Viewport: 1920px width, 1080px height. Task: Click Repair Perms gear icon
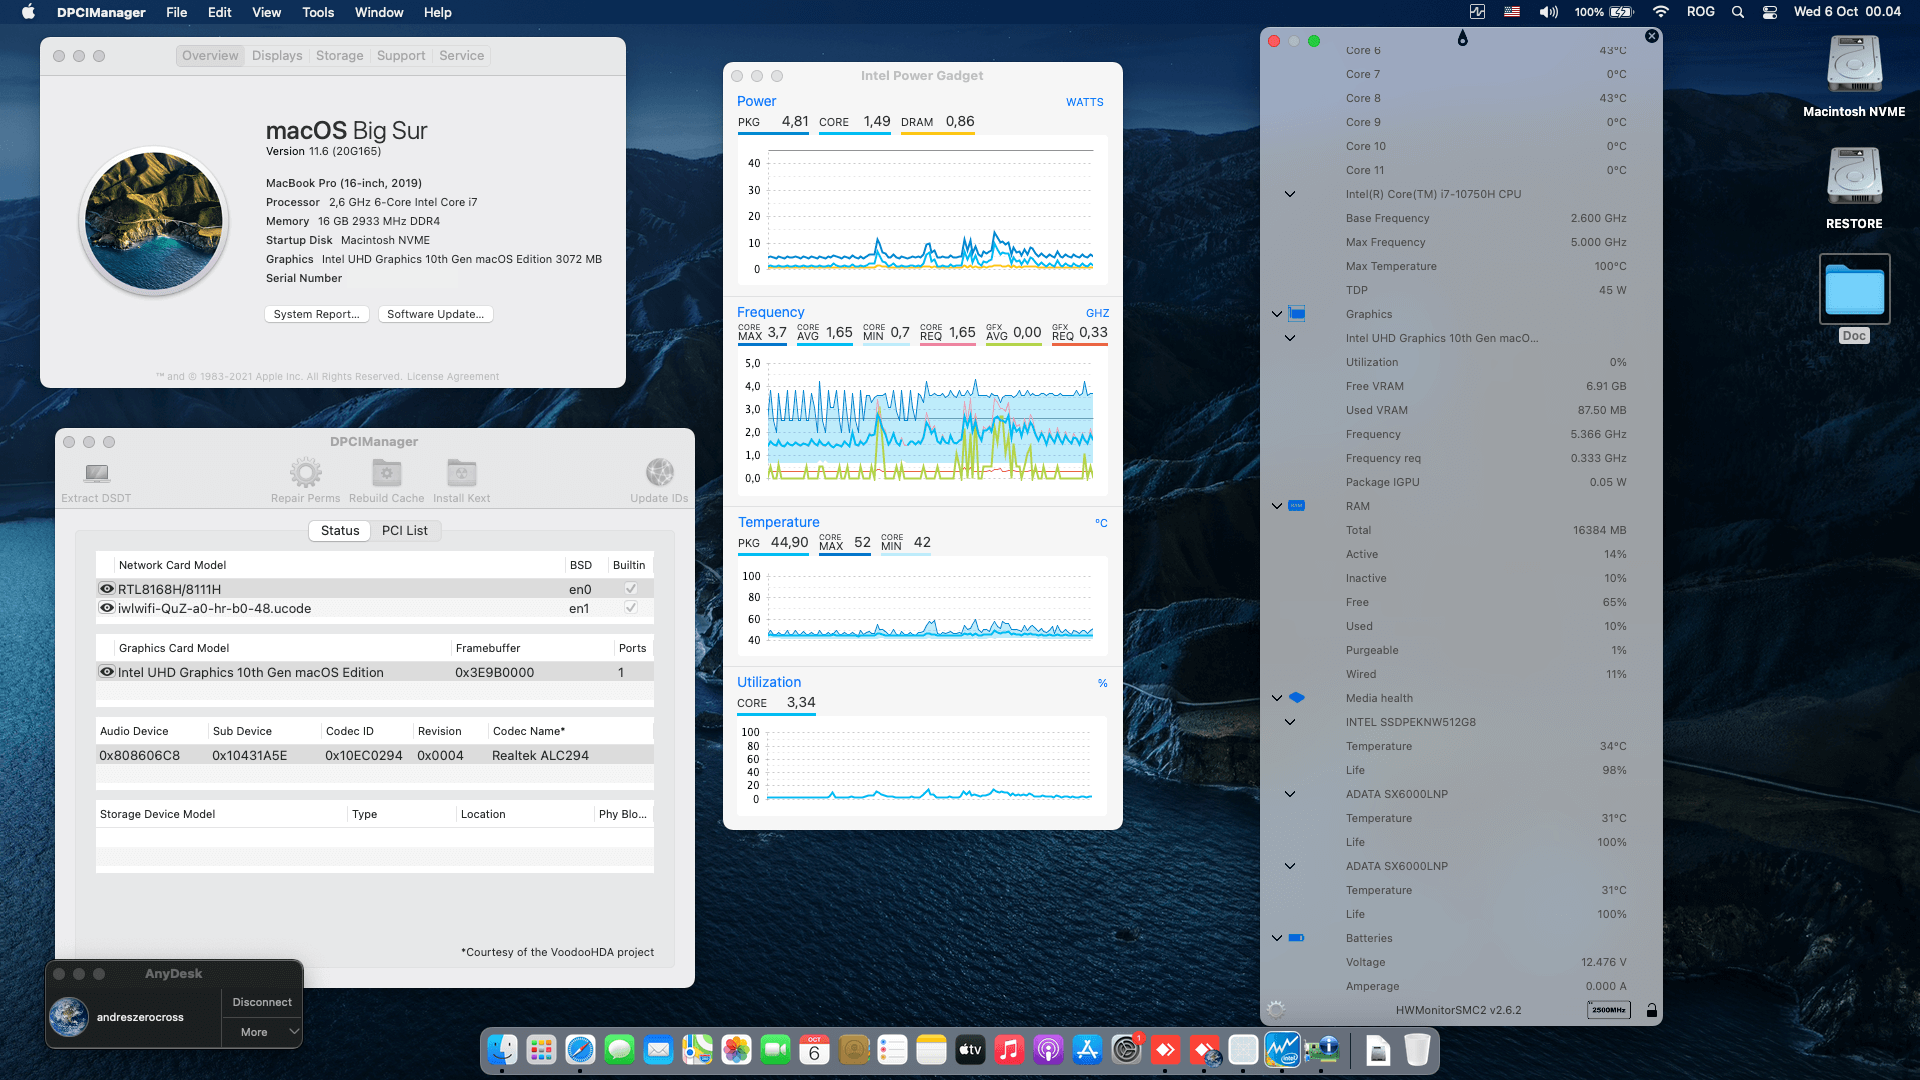click(305, 472)
